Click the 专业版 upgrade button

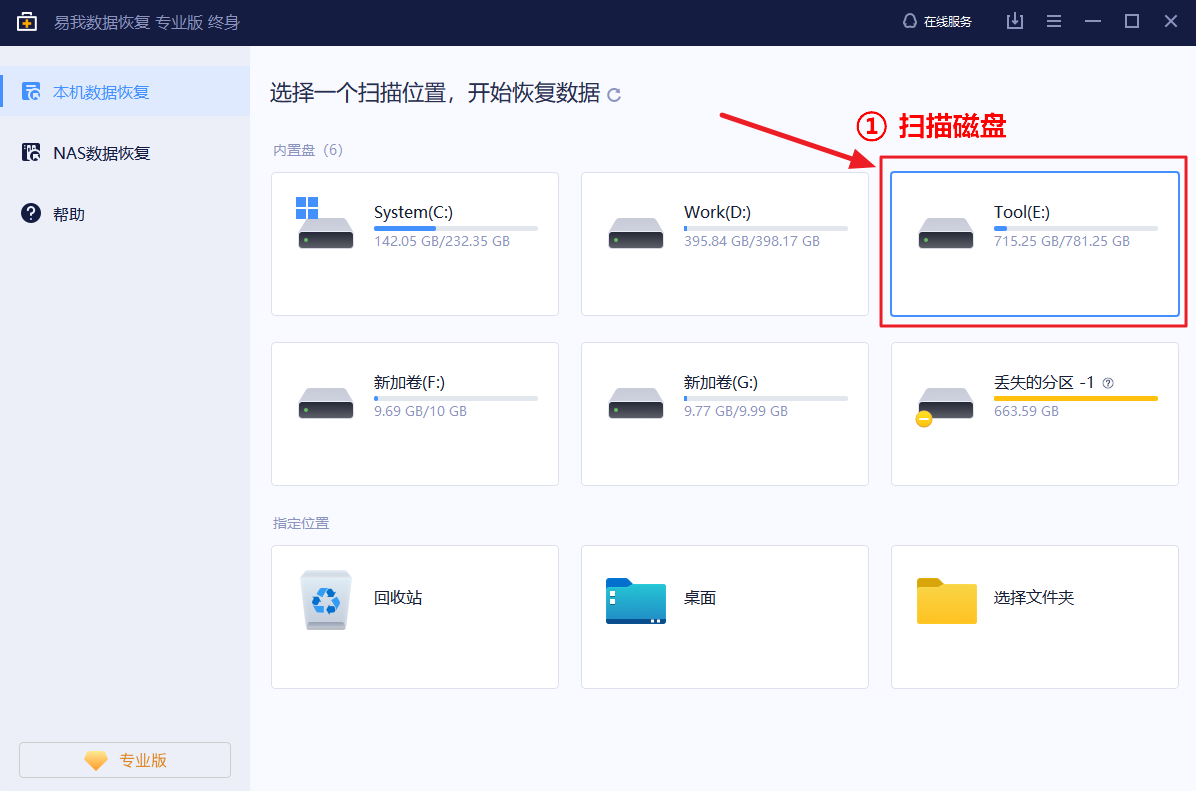coord(124,760)
